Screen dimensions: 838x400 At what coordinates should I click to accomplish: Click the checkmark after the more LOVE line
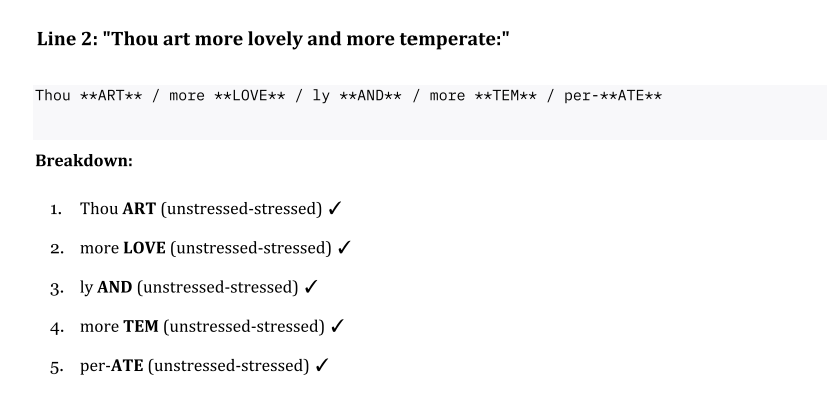tap(345, 247)
